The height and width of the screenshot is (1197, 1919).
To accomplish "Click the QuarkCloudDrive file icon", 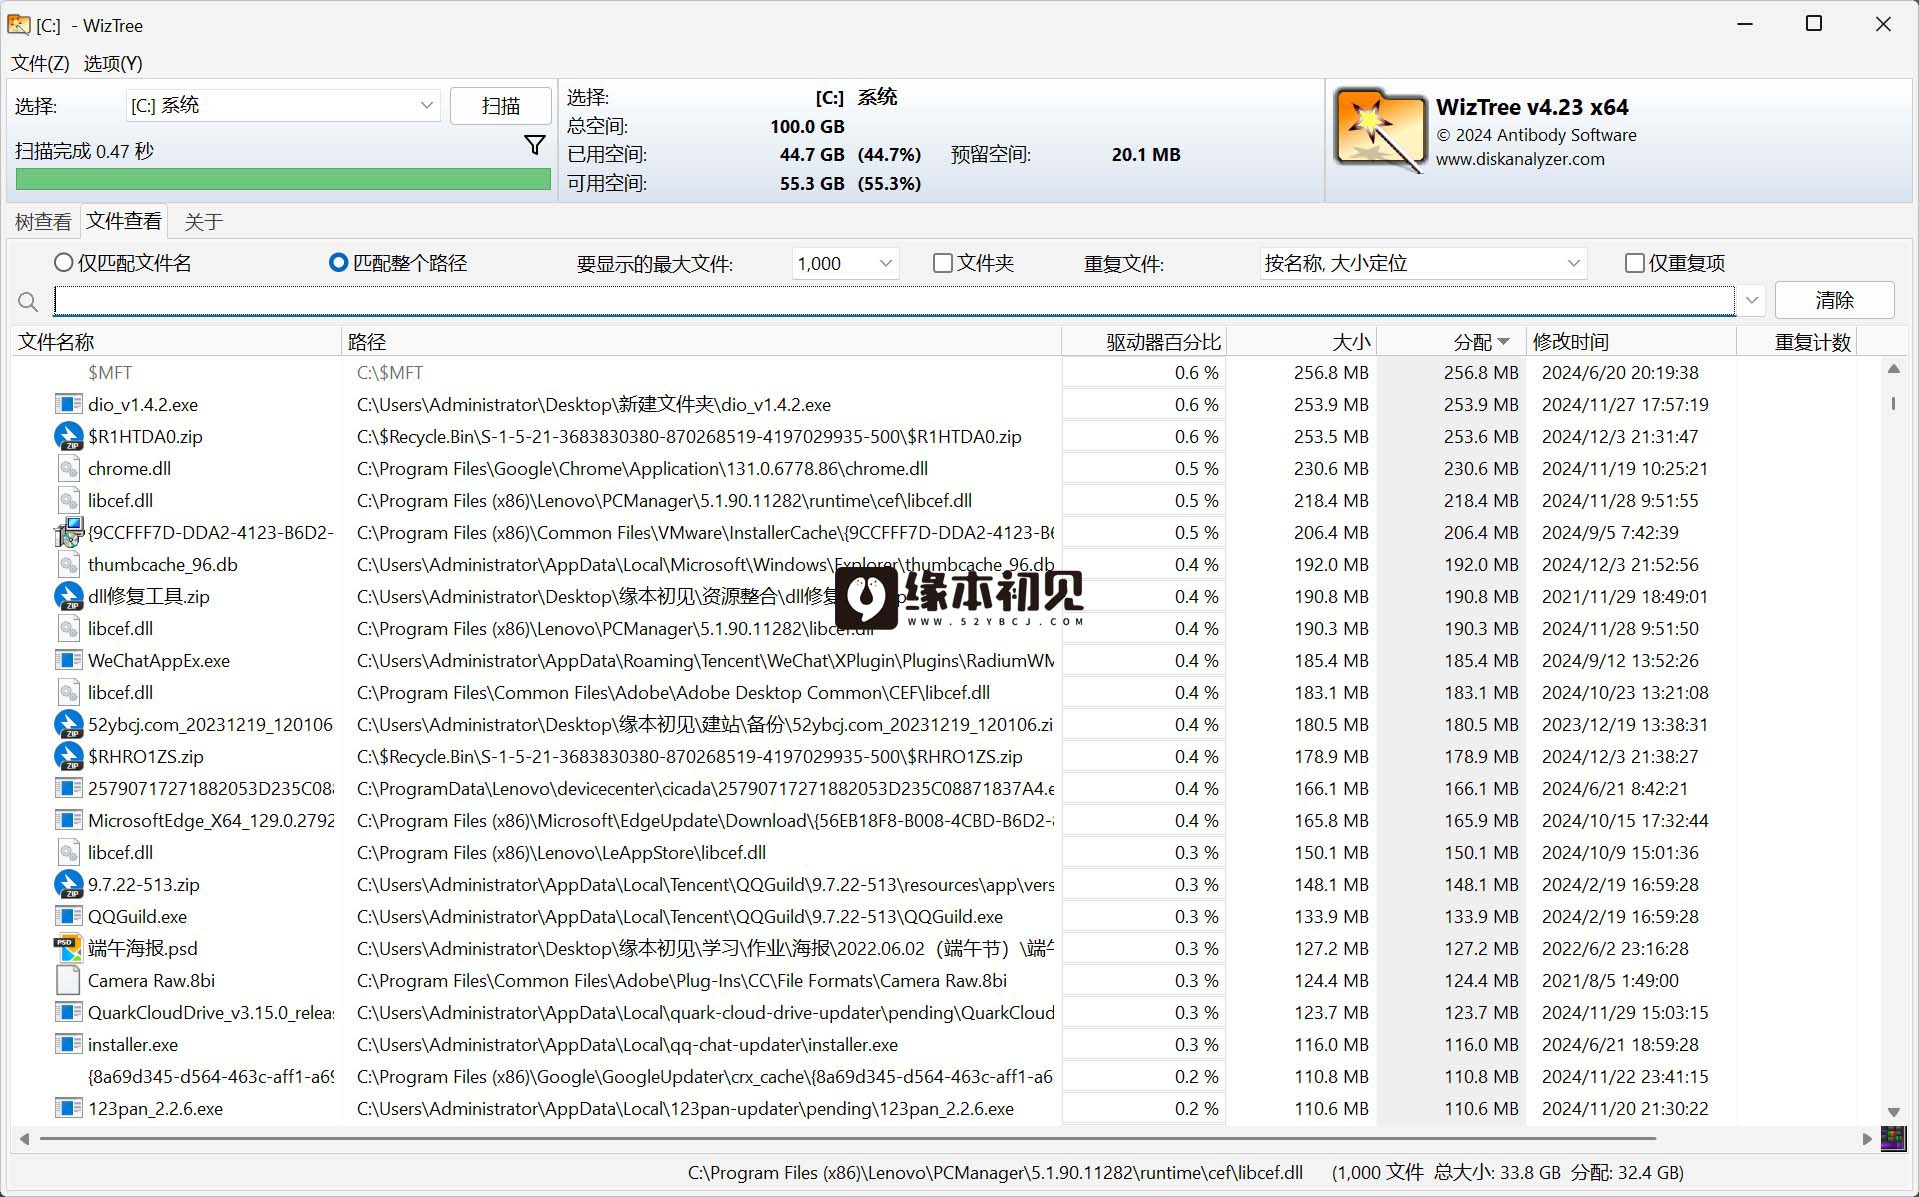I will pos(68,1012).
